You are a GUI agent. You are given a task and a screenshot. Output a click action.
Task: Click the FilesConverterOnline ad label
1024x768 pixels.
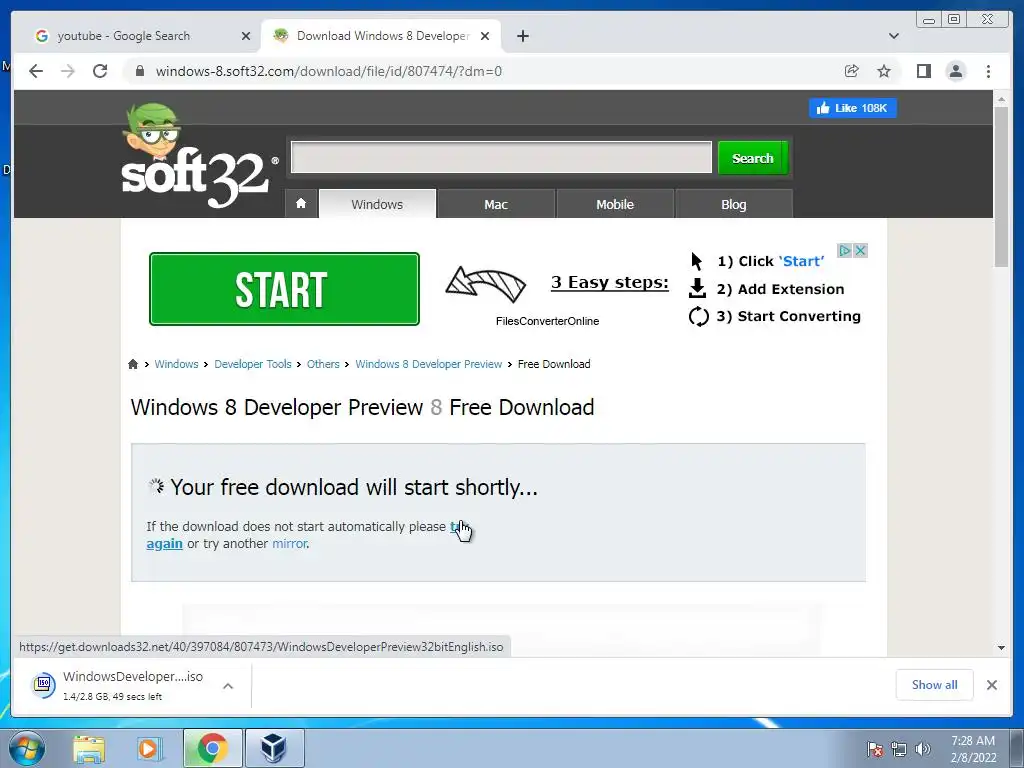pos(547,321)
